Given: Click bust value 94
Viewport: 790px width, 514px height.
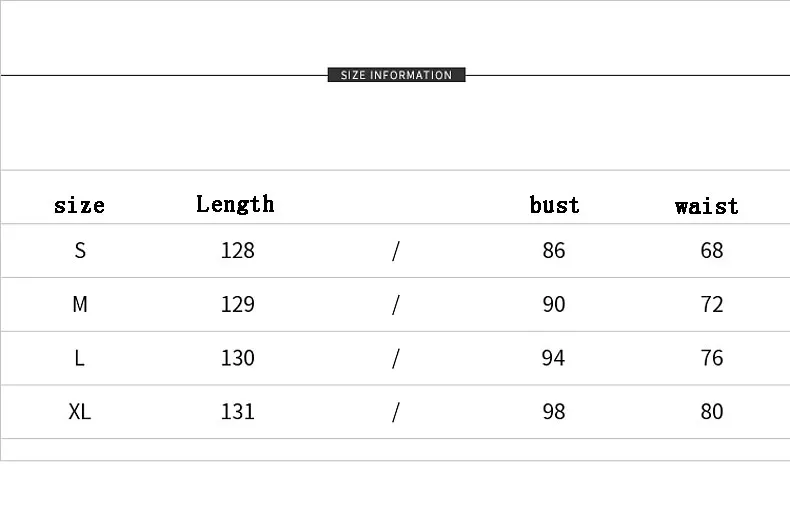Looking at the screenshot, I should (x=553, y=358).
